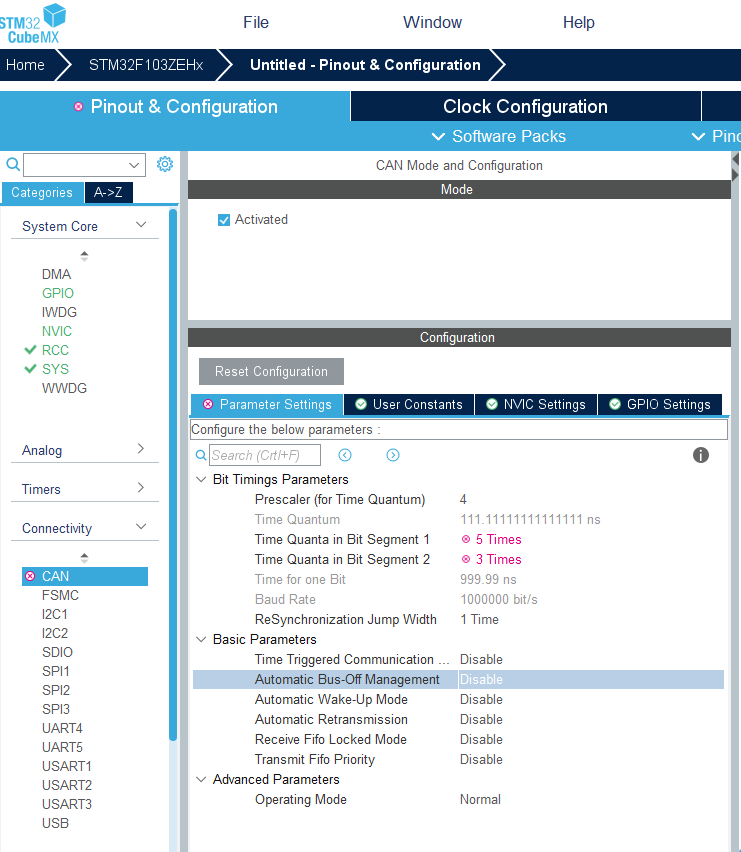This screenshot has width=741, height=852.
Task: Expand the Analog category
Action: 141,449
